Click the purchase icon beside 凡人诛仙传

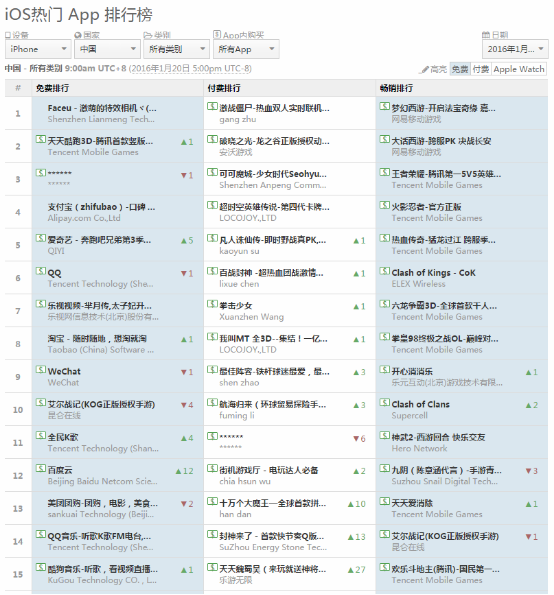tap(212, 238)
